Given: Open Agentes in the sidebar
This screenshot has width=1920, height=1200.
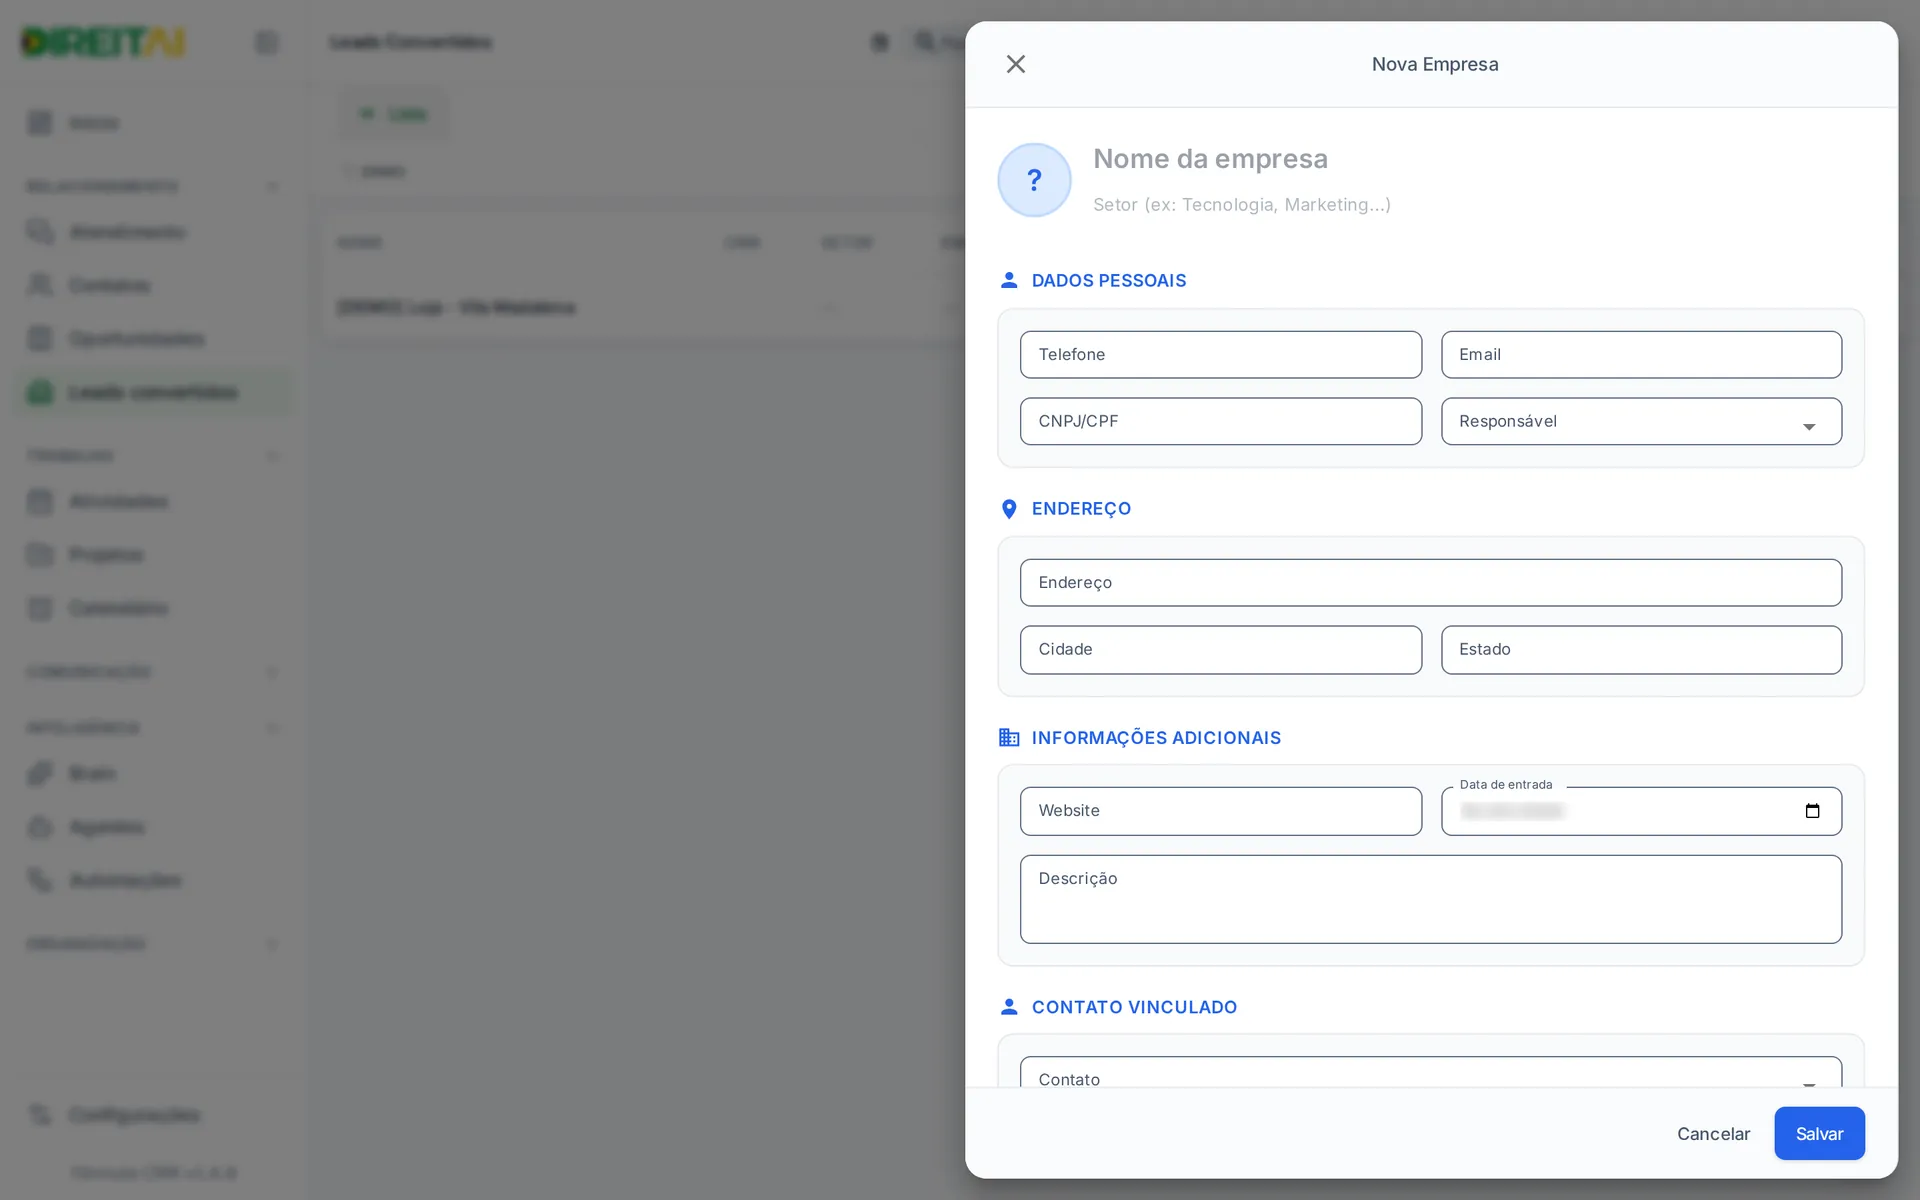Looking at the screenshot, I should (x=152, y=827).
